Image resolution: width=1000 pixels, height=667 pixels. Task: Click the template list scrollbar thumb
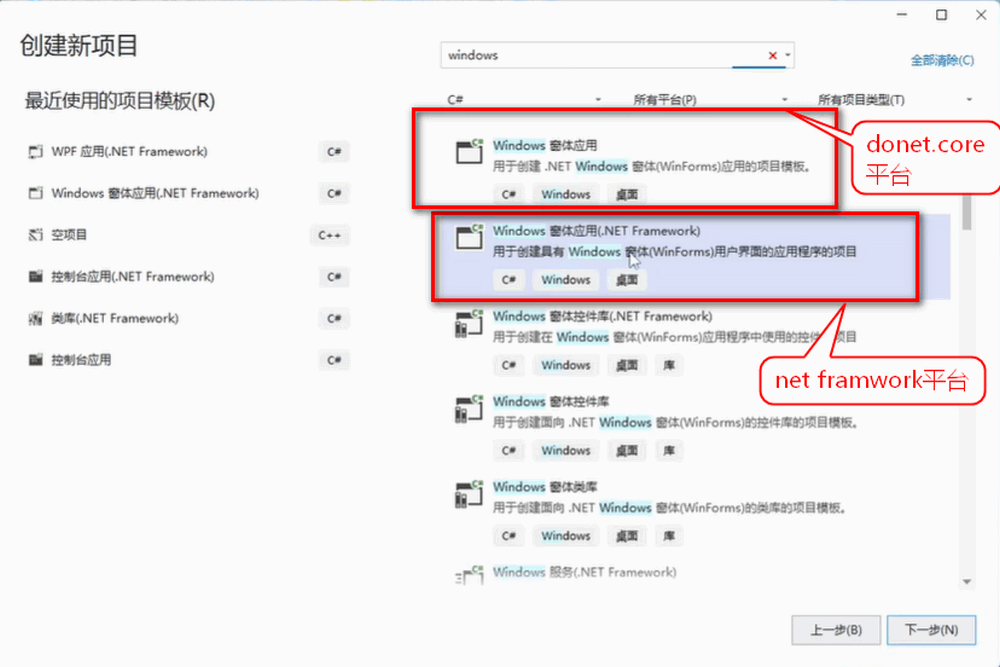[967, 212]
